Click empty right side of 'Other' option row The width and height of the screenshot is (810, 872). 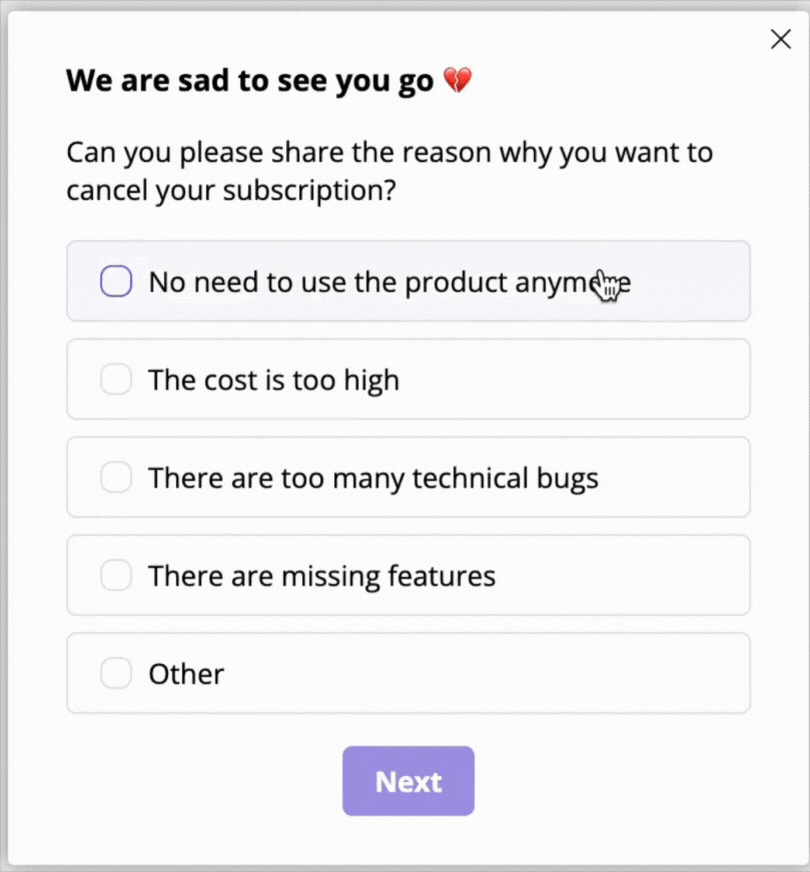point(600,674)
